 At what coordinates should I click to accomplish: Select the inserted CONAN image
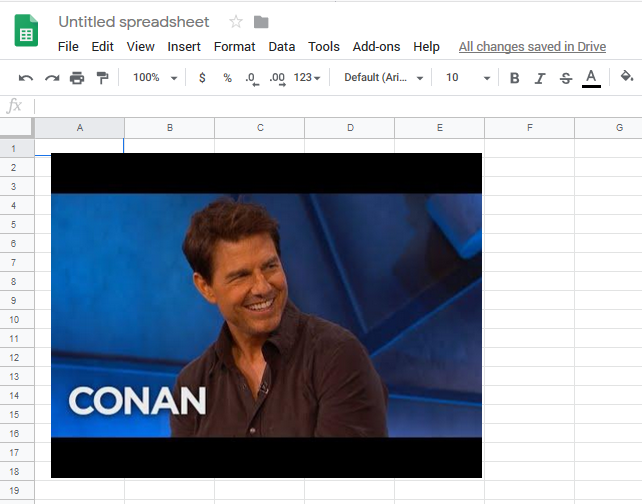click(x=266, y=315)
